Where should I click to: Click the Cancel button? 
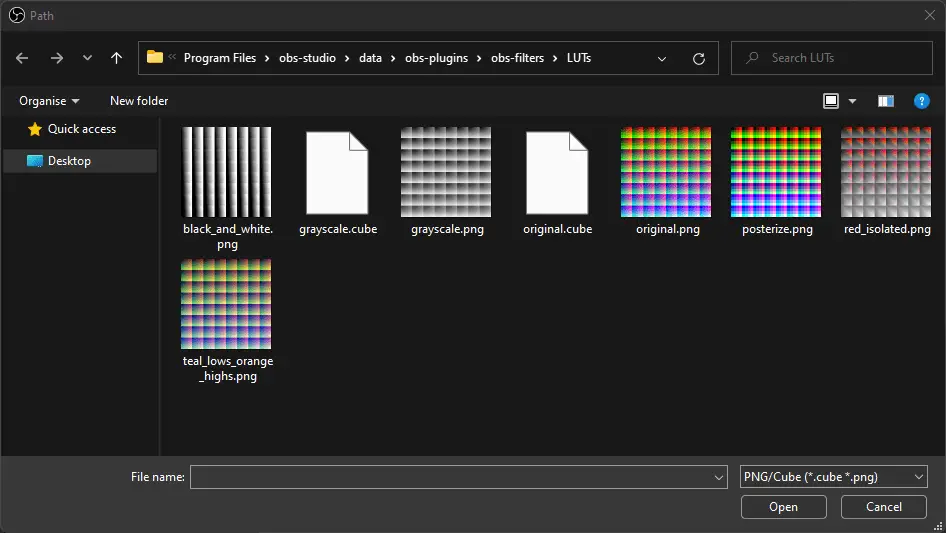[x=883, y=507]
